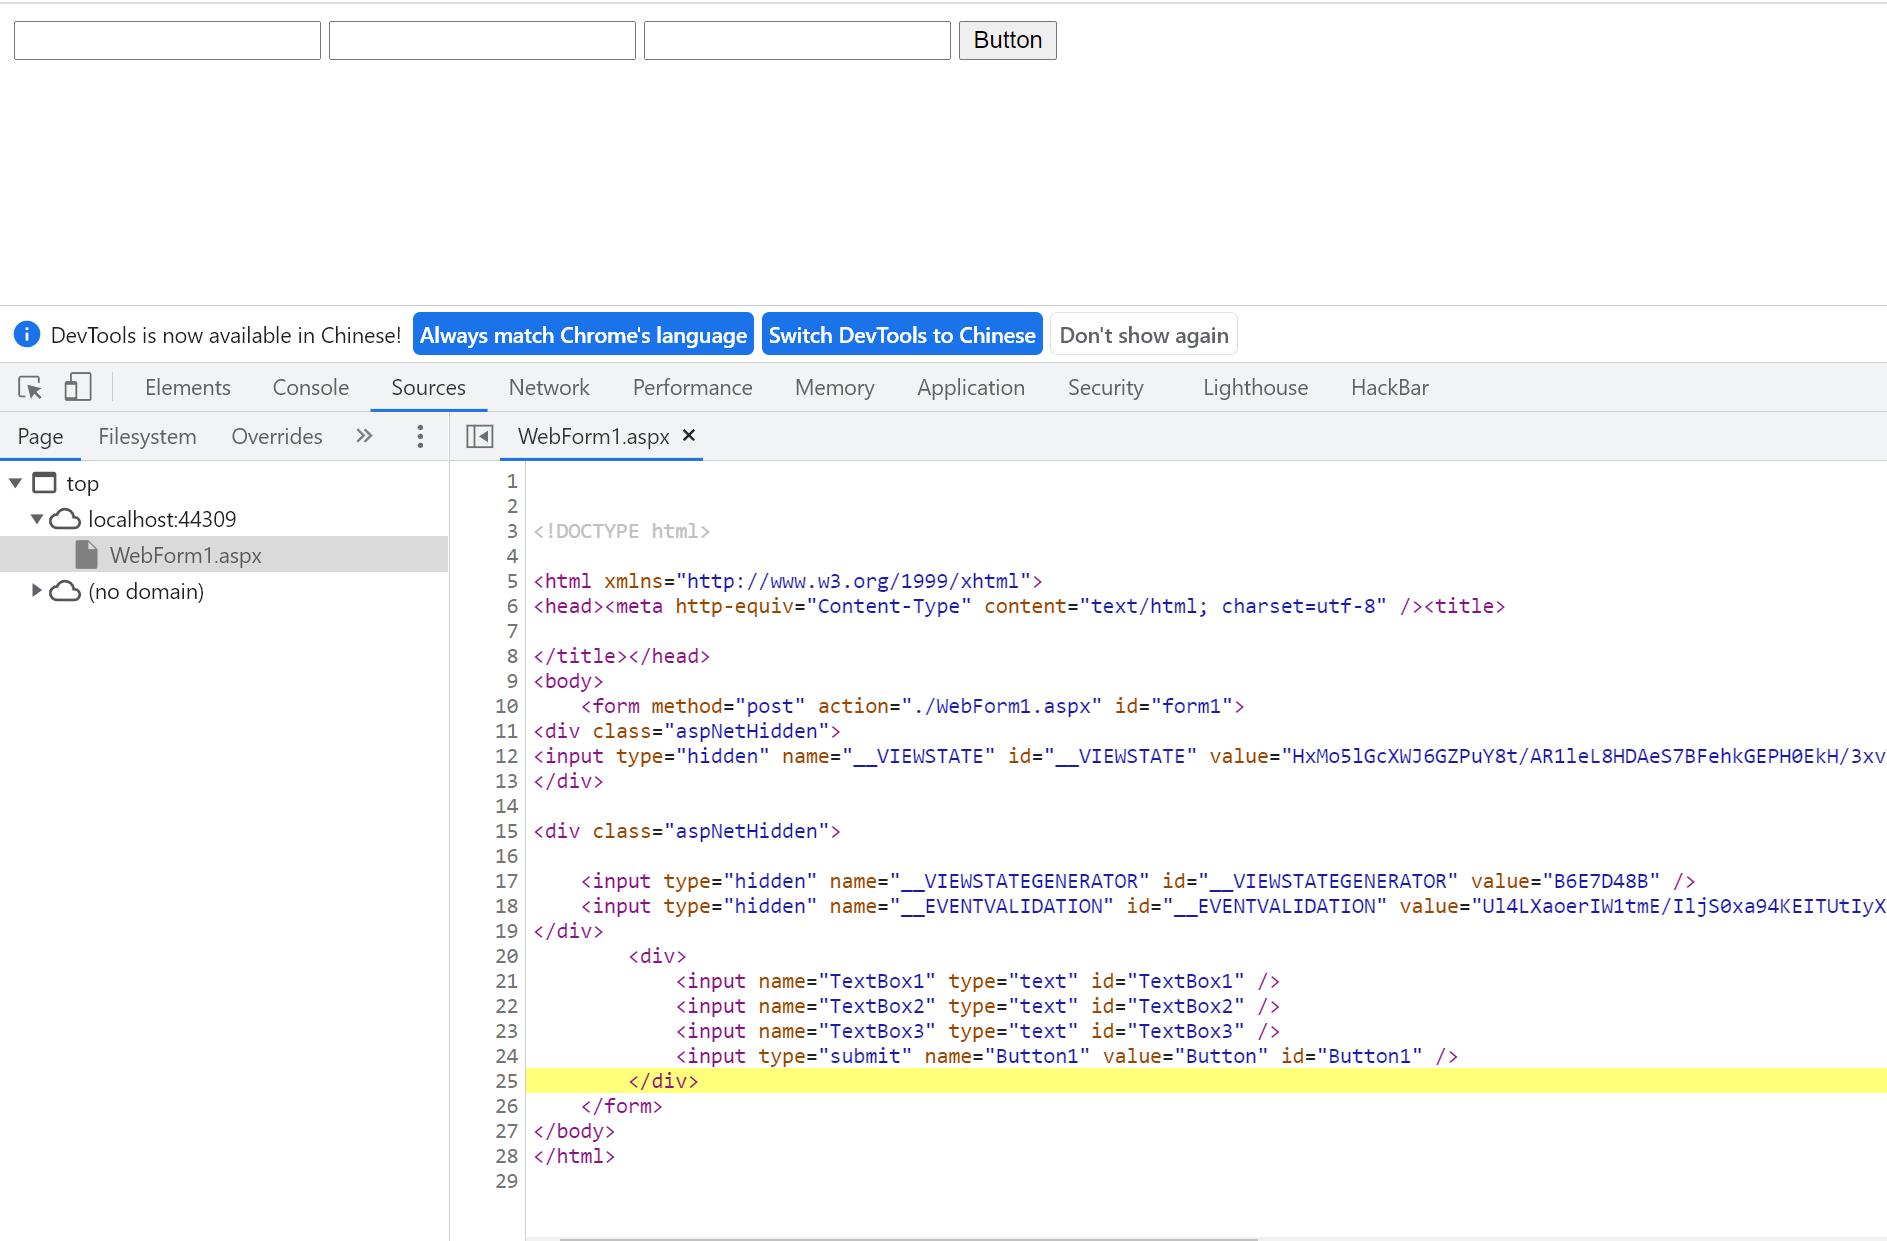Select WebForm1.aspx in the file tree

224,555
